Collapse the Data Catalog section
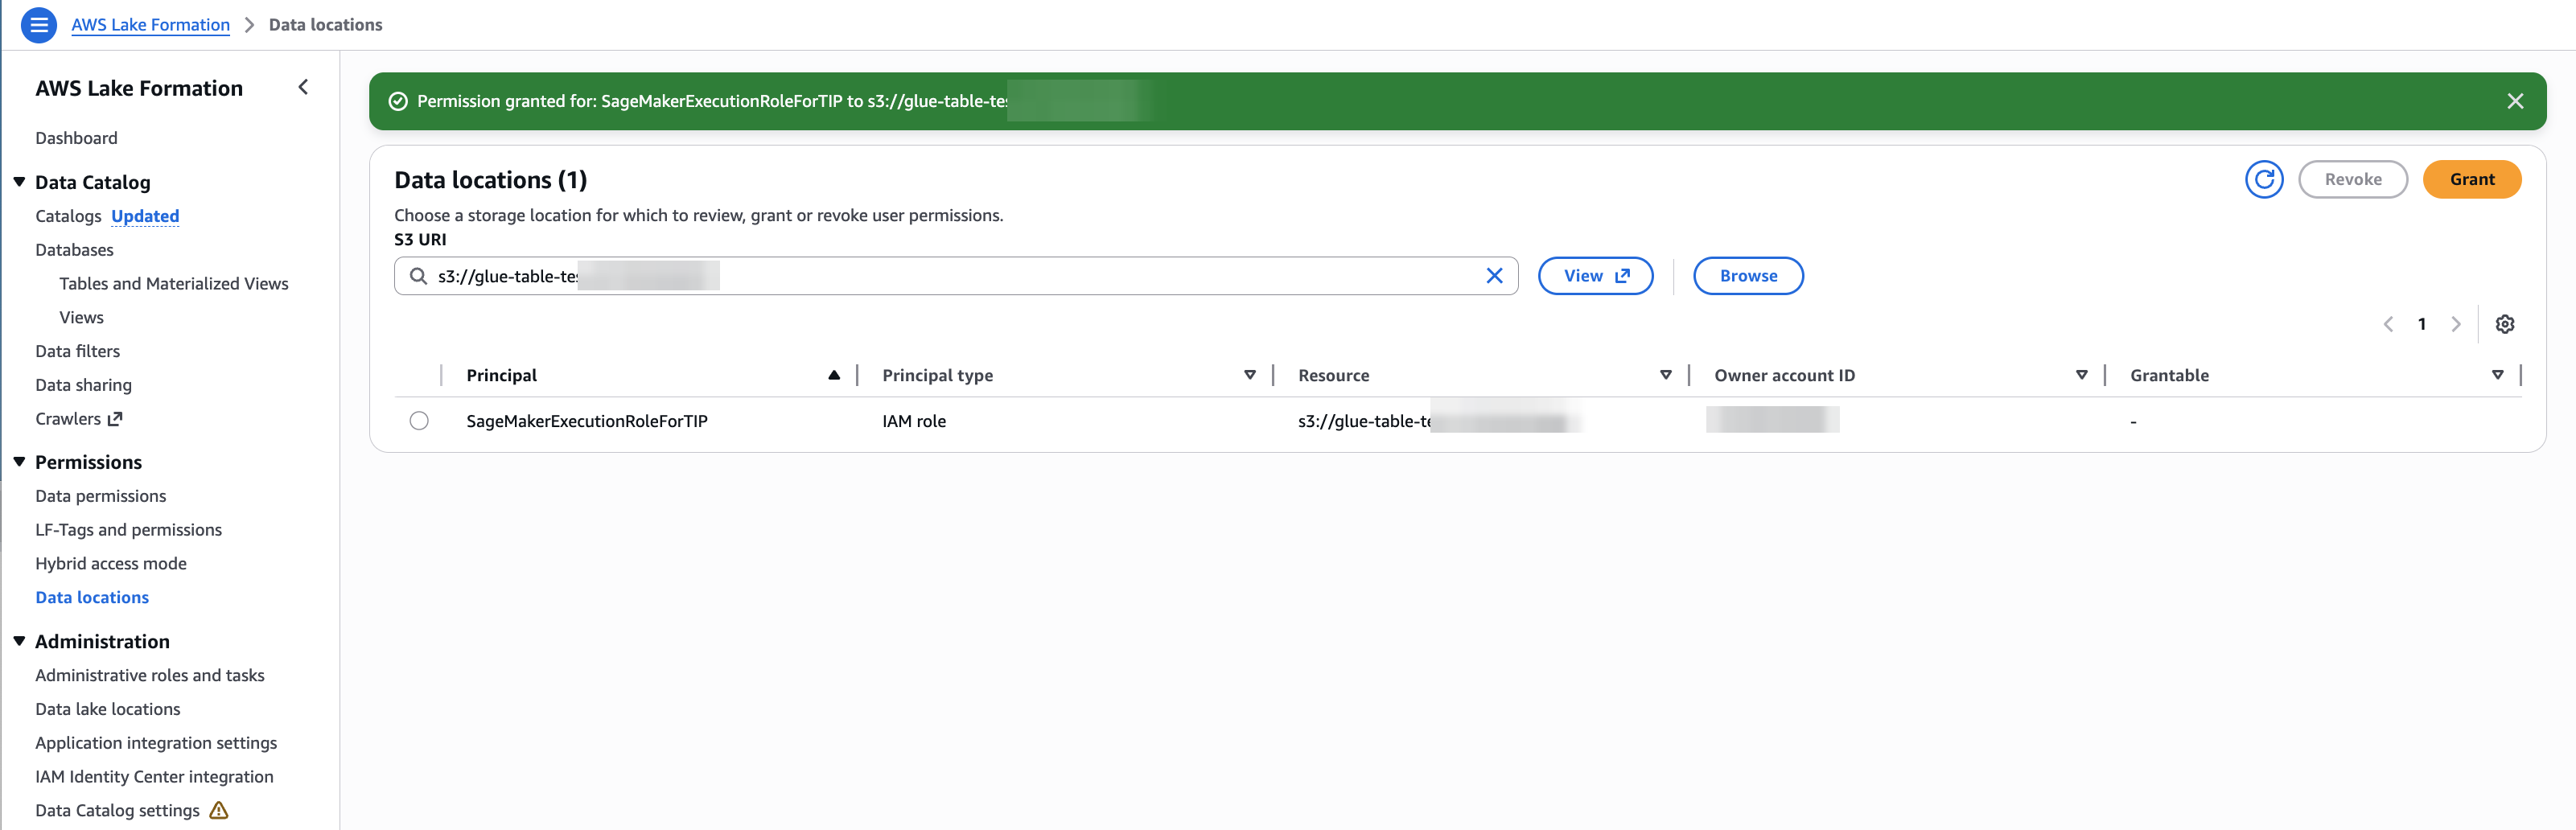This screenshot has width=2576, height=830. pos(19,182)
